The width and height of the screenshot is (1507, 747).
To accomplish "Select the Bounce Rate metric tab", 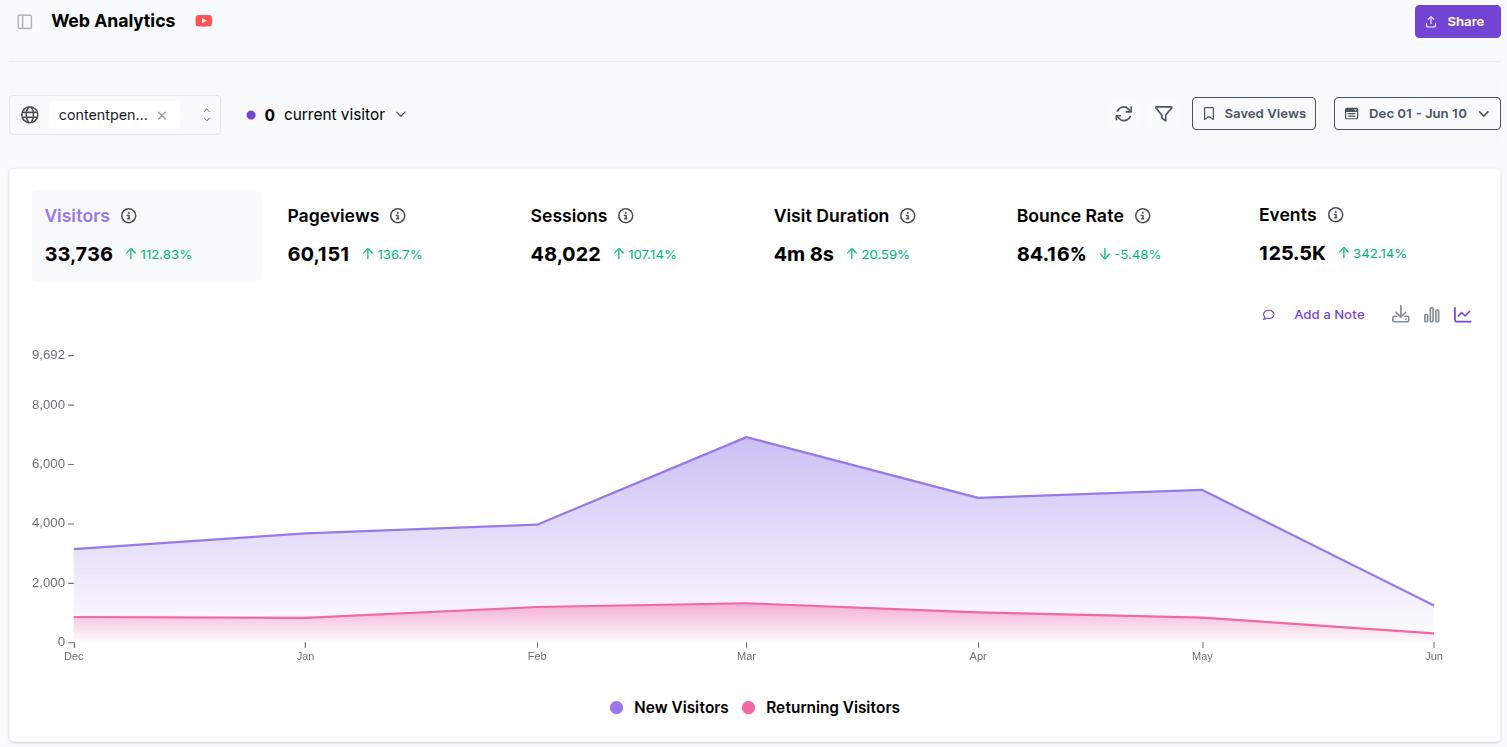I will coord(1118,236).
